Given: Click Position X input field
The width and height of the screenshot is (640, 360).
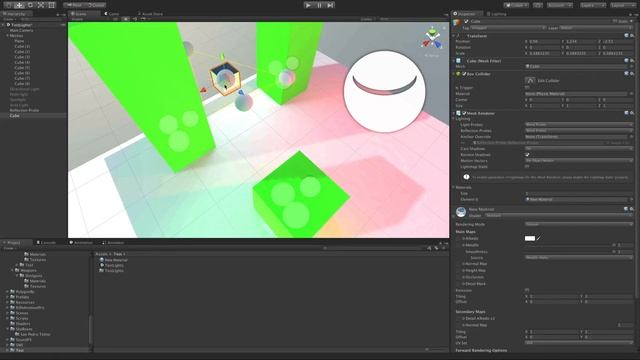Looking at the screenshot, I should [544, 42].
